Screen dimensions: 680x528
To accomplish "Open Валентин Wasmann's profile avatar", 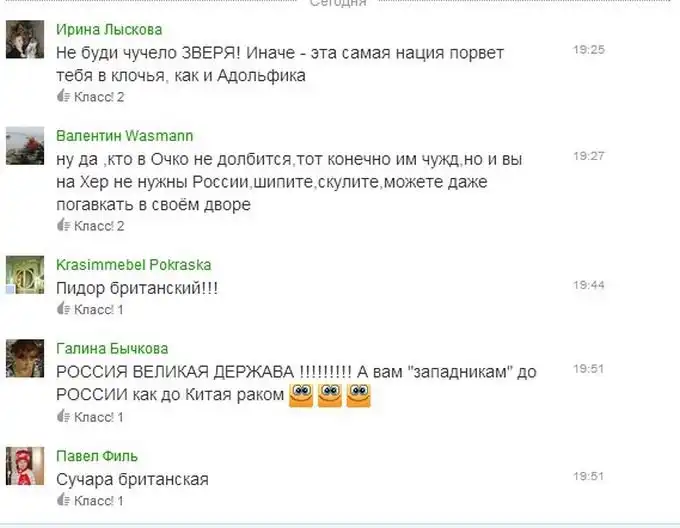I will click(25, 146).
